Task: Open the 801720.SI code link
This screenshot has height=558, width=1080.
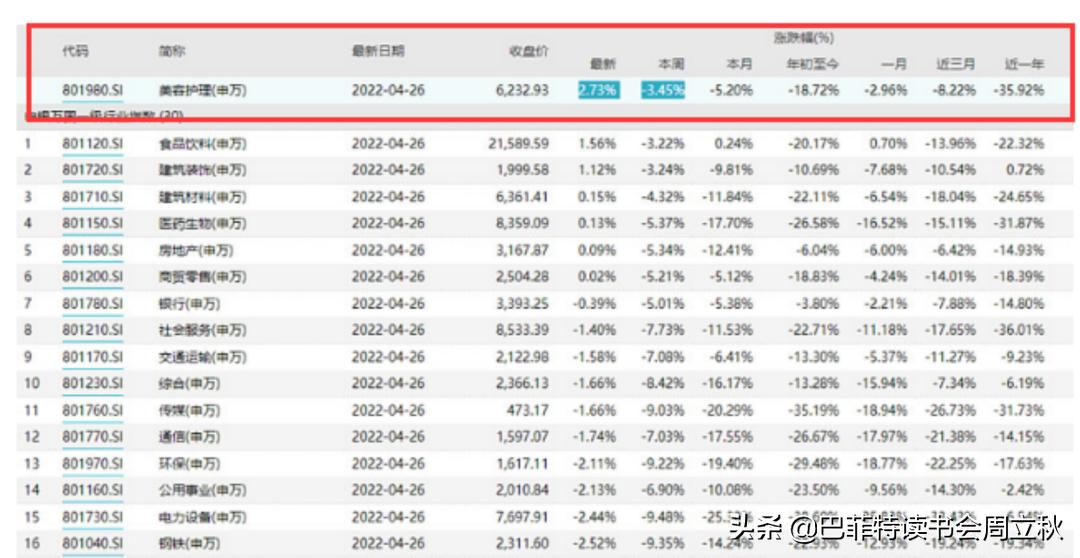Action: tap(92, 170)
